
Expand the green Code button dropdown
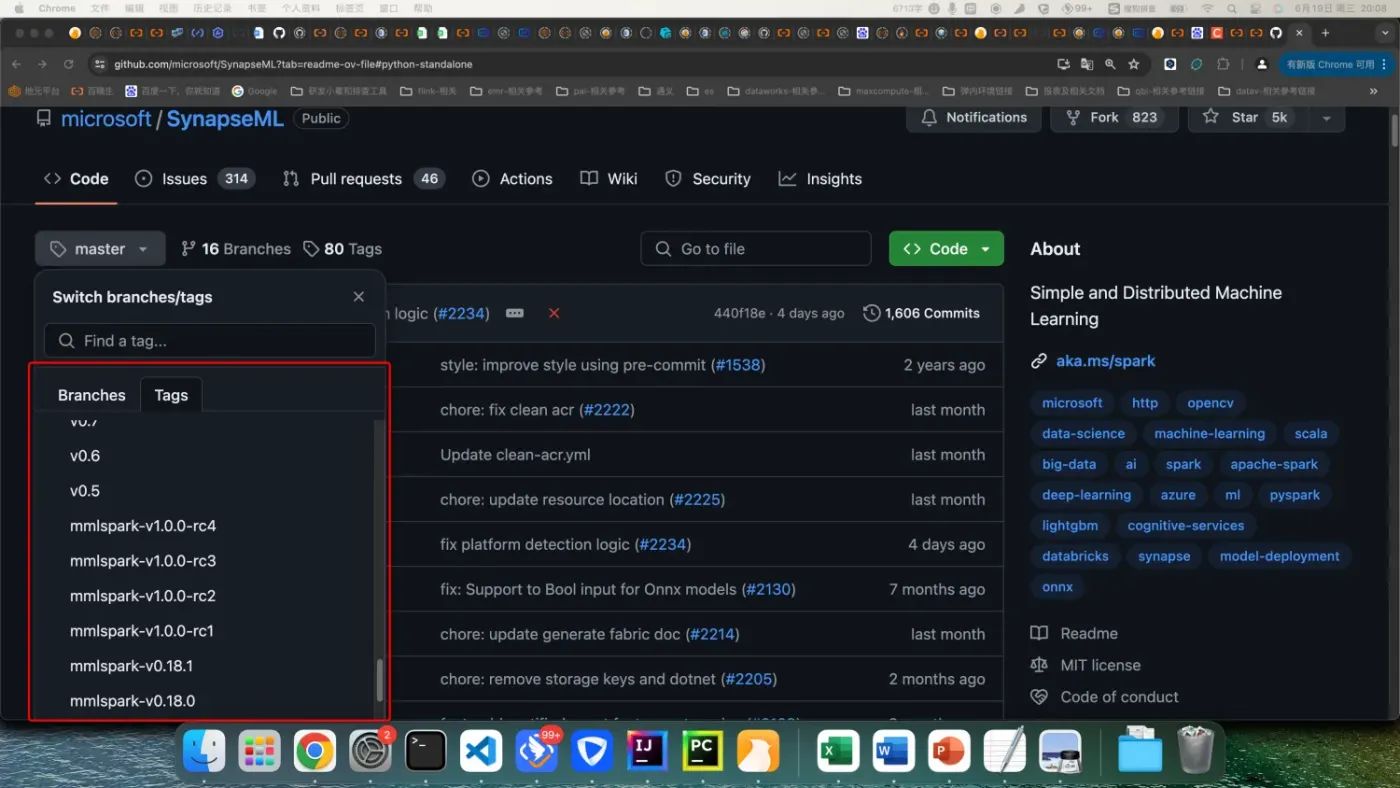coord(946,249)
